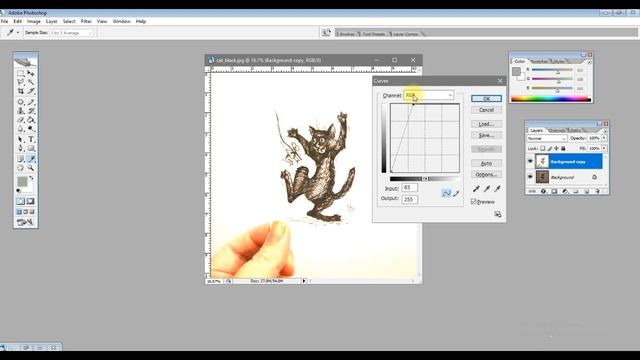
Task: Select the Type tool
Action: pyautogui.click(x=31, y=139)
